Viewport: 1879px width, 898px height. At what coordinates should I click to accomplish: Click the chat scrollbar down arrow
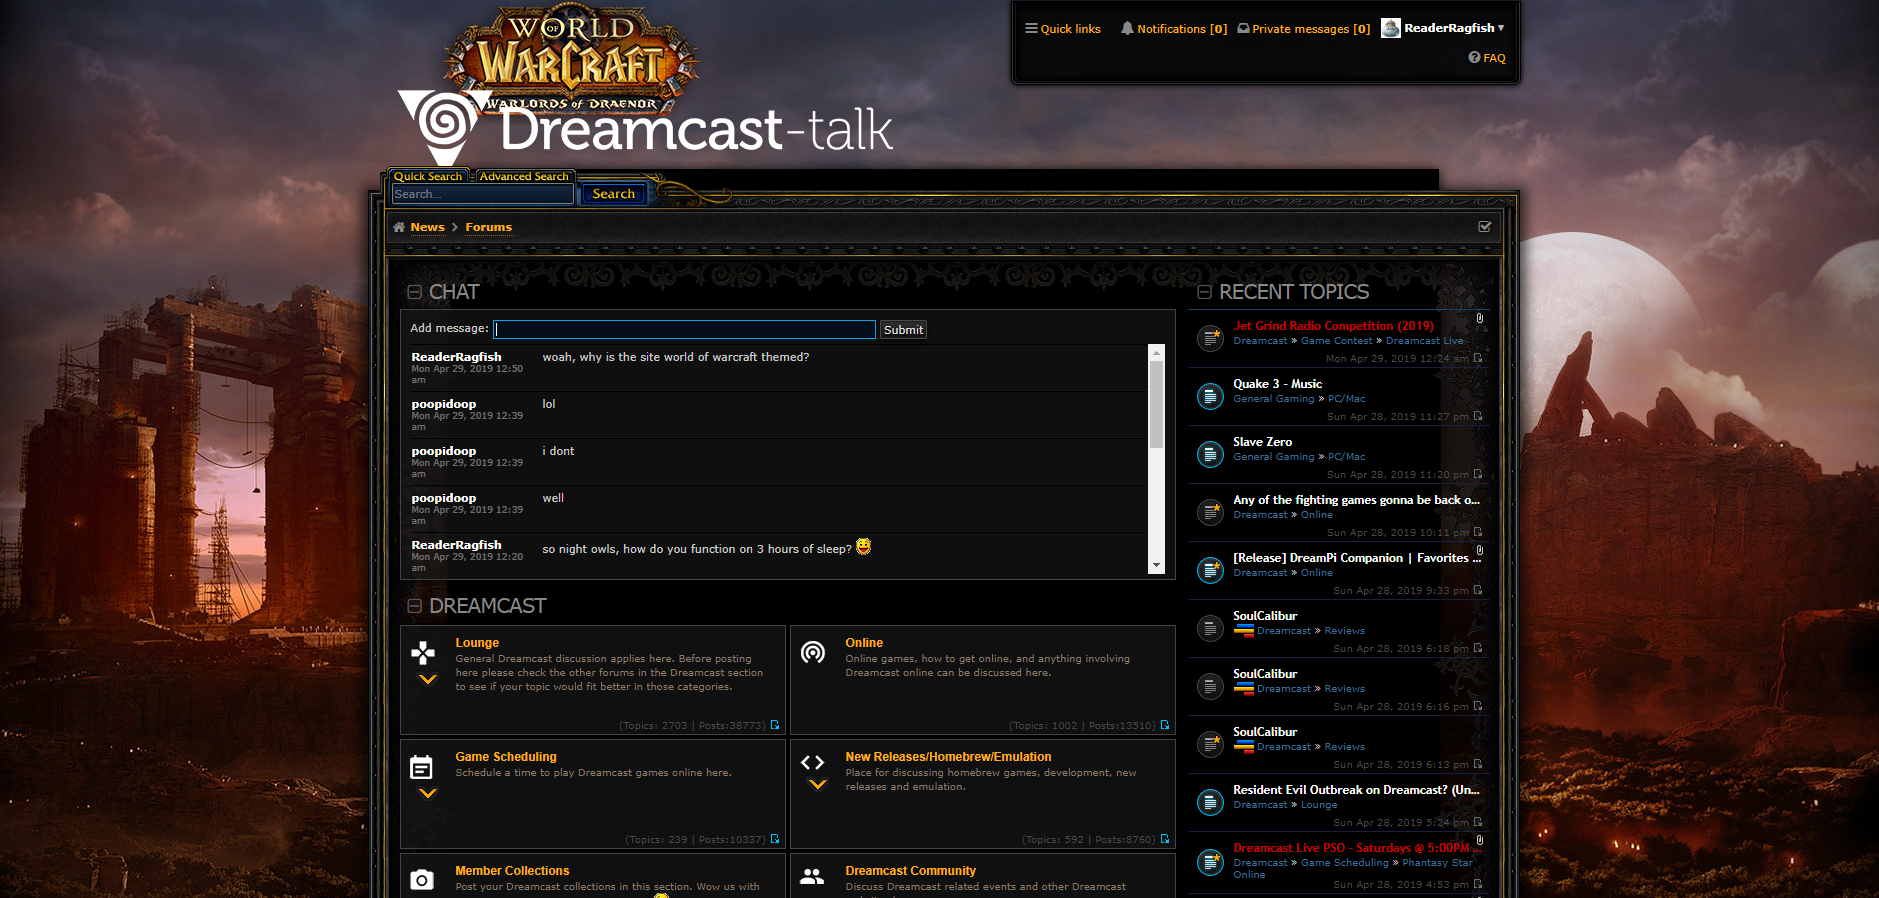point(1157,565)
